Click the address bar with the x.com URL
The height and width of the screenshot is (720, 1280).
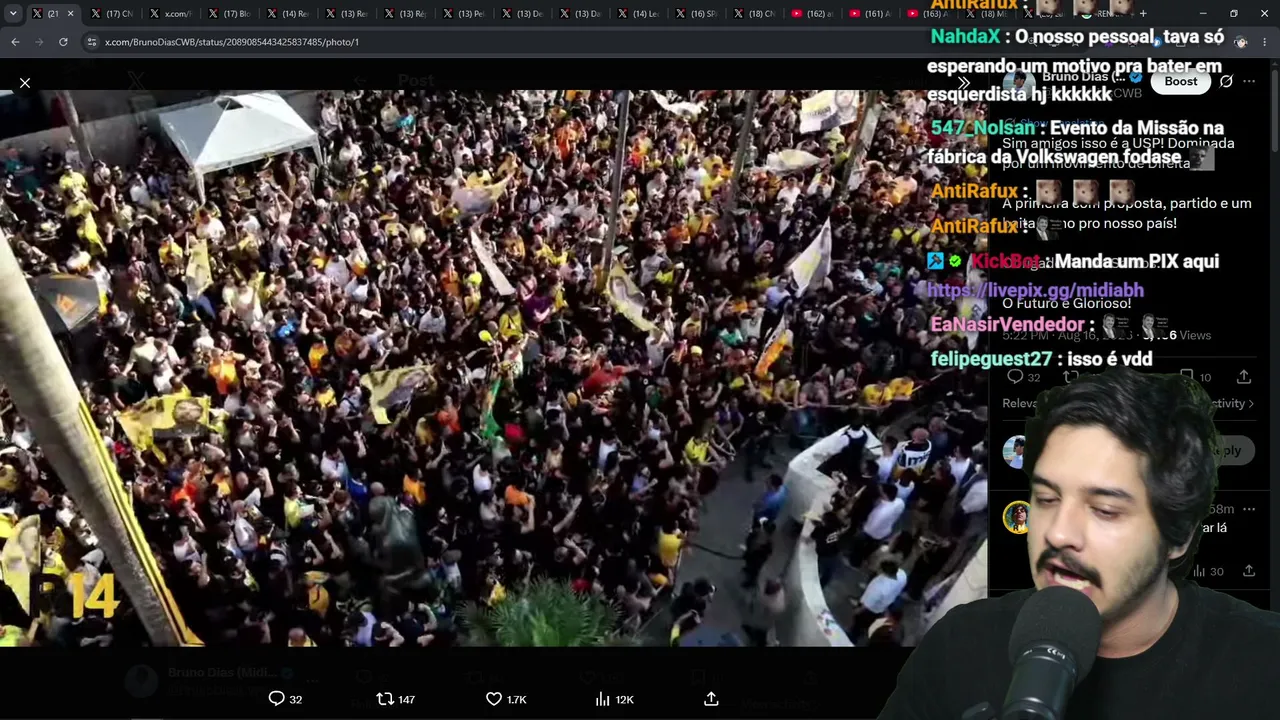[x=500, y=42]
